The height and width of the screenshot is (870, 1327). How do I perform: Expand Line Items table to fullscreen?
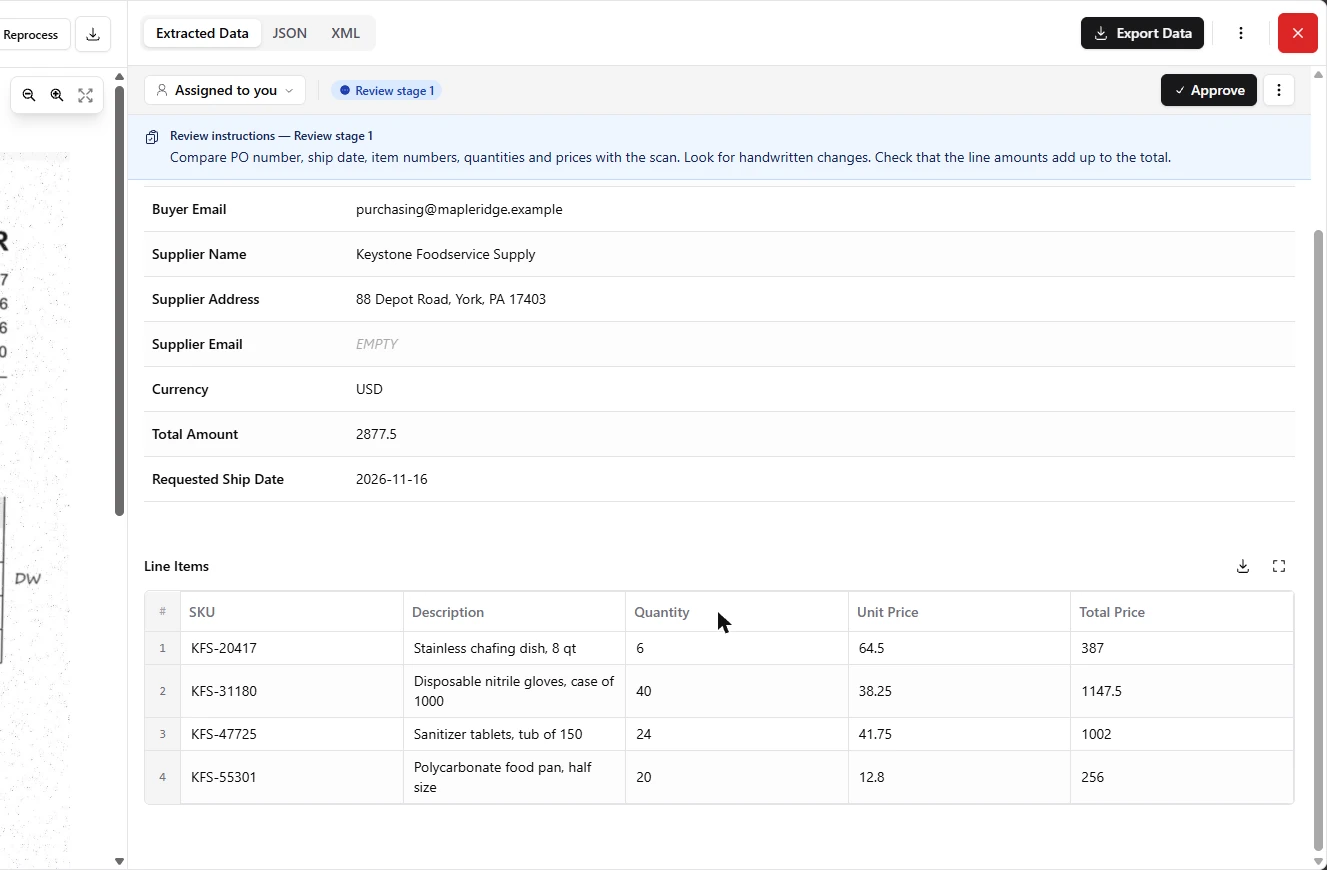click(x=1279, y=566)
